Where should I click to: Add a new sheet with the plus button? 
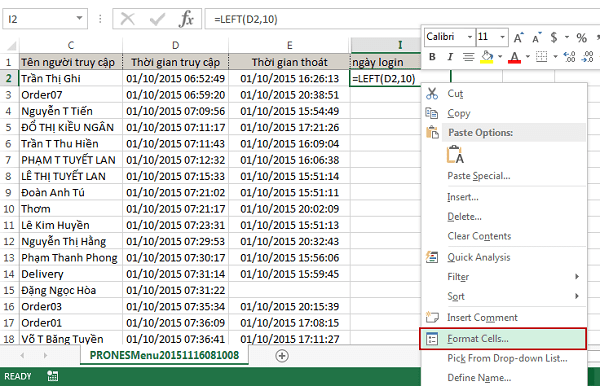[x=282, y=356]
